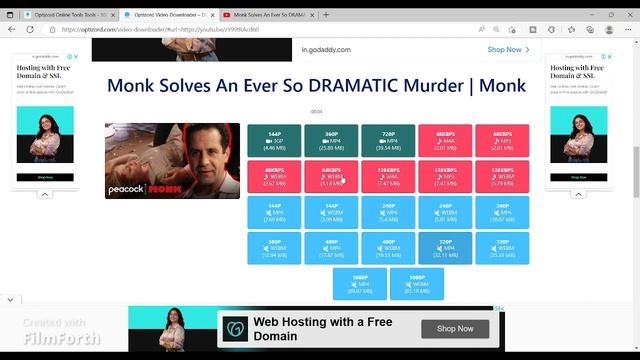Download muted 480P MP4 blue option
This screenshot has width=640, height=360.
click(x=331, y=249)
